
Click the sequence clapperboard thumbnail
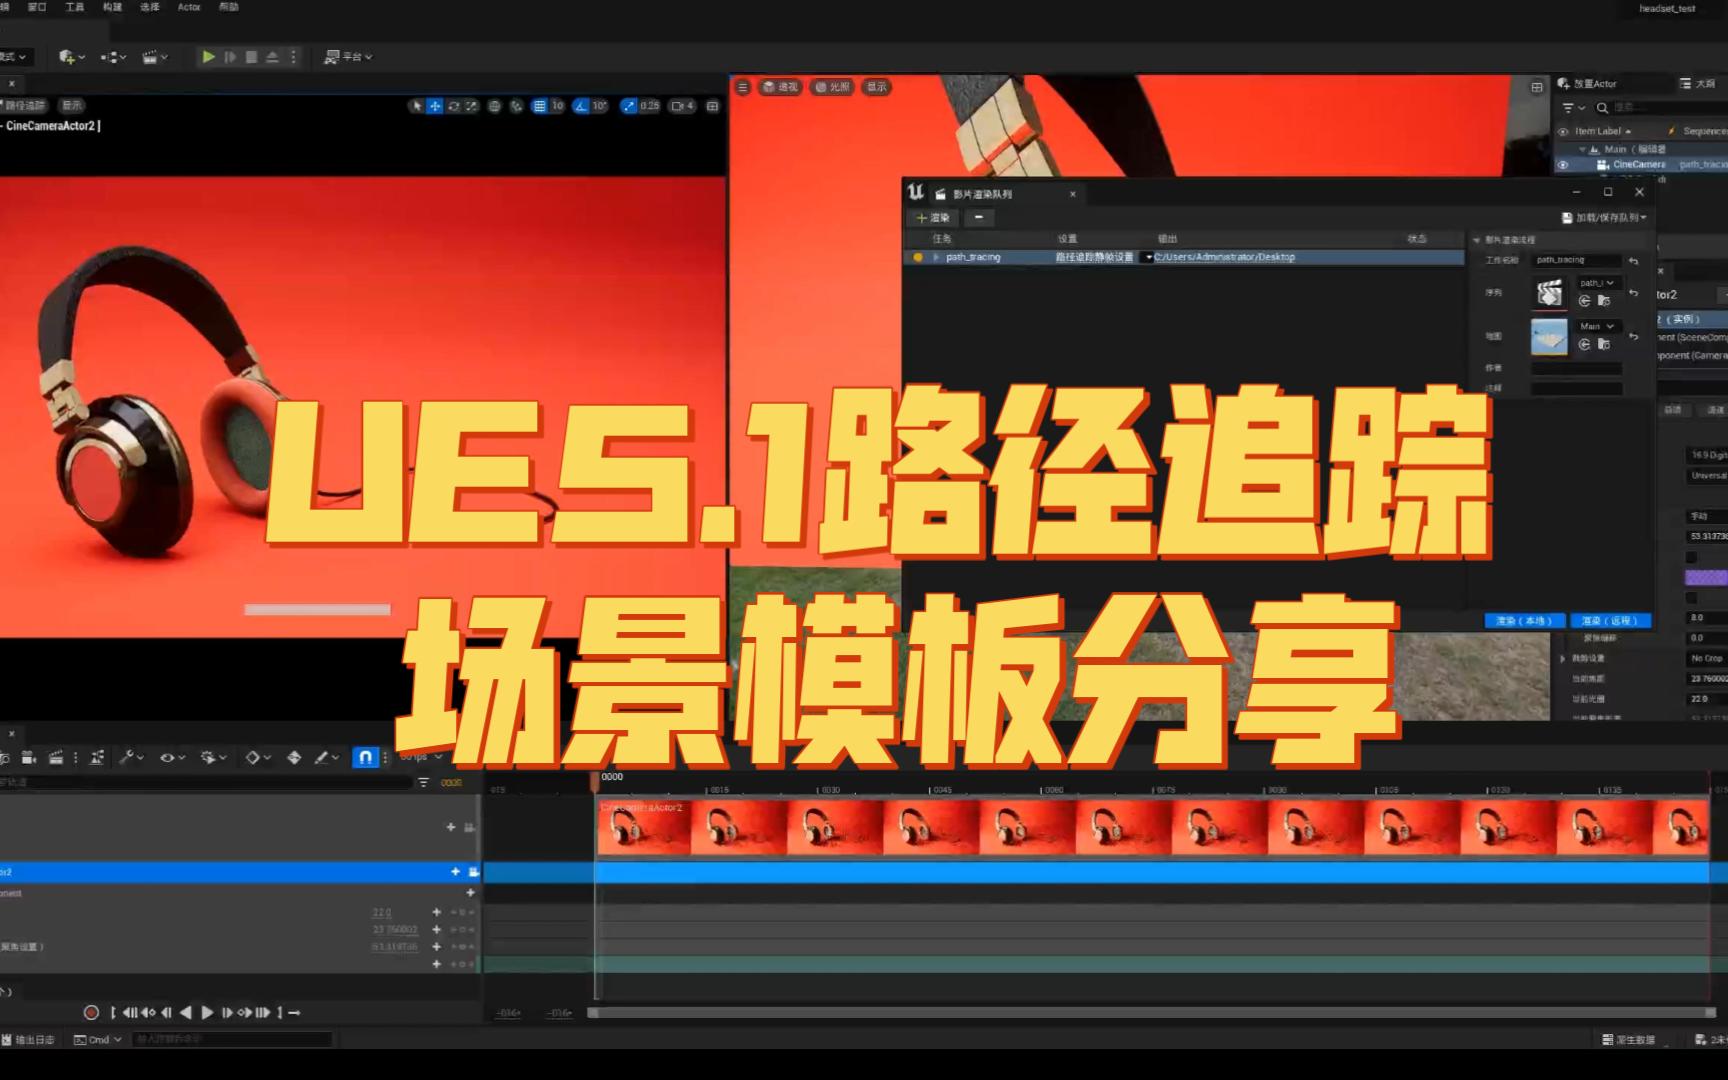pos(1549,292)
